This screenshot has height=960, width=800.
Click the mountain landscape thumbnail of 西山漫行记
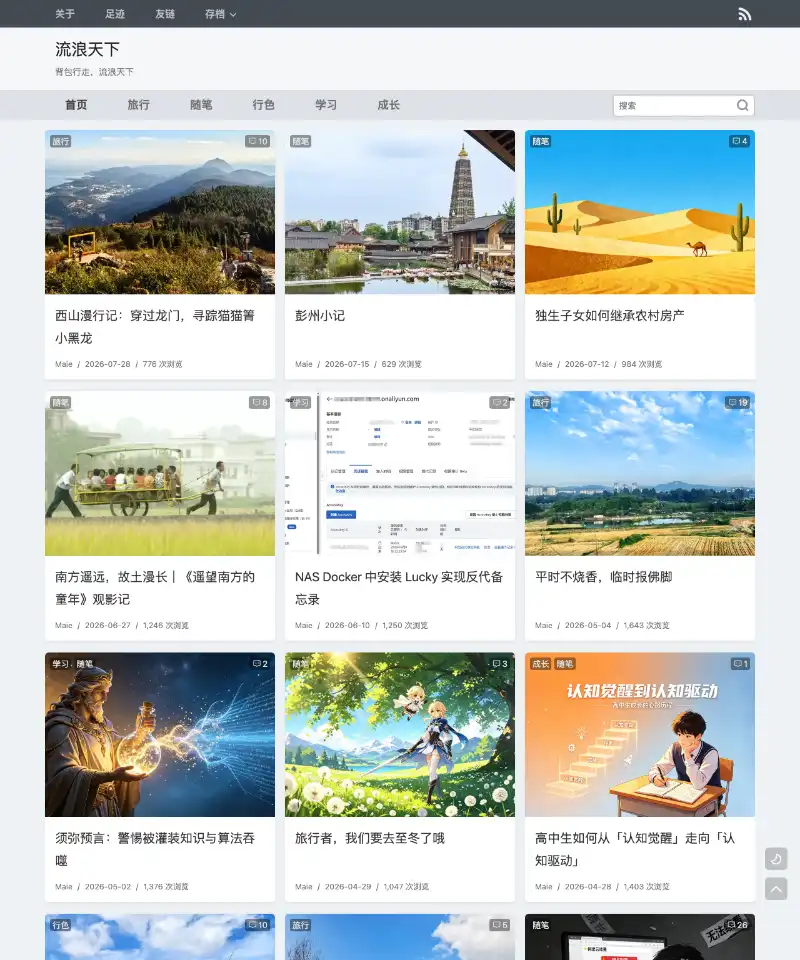click(160, 212)
